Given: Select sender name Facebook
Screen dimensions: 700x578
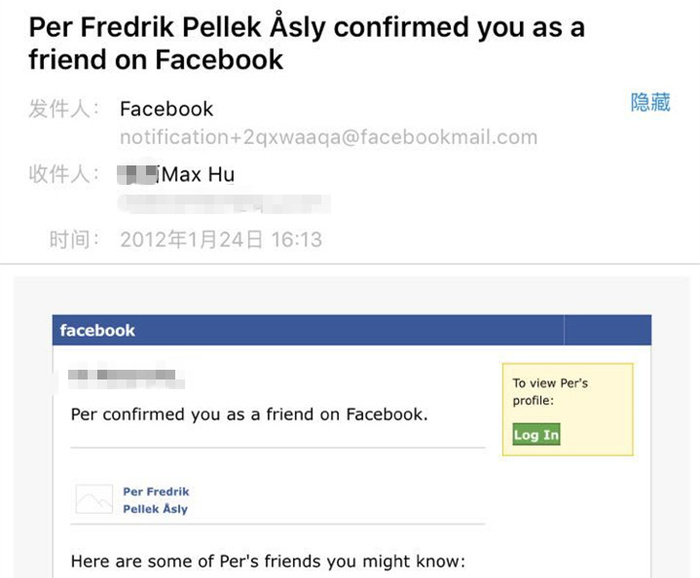Looking at the screenshot, I should tap(167, 109).
